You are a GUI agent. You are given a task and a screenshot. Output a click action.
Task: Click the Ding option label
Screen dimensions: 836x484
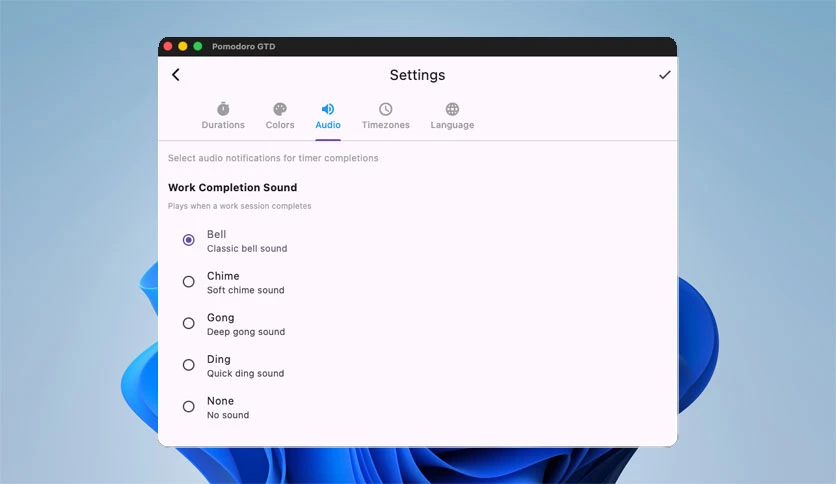tap(219, 359)
